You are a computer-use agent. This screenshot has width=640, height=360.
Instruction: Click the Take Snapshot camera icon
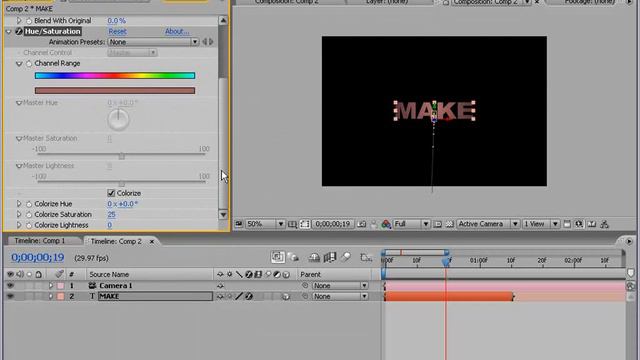tap(362, 224)
